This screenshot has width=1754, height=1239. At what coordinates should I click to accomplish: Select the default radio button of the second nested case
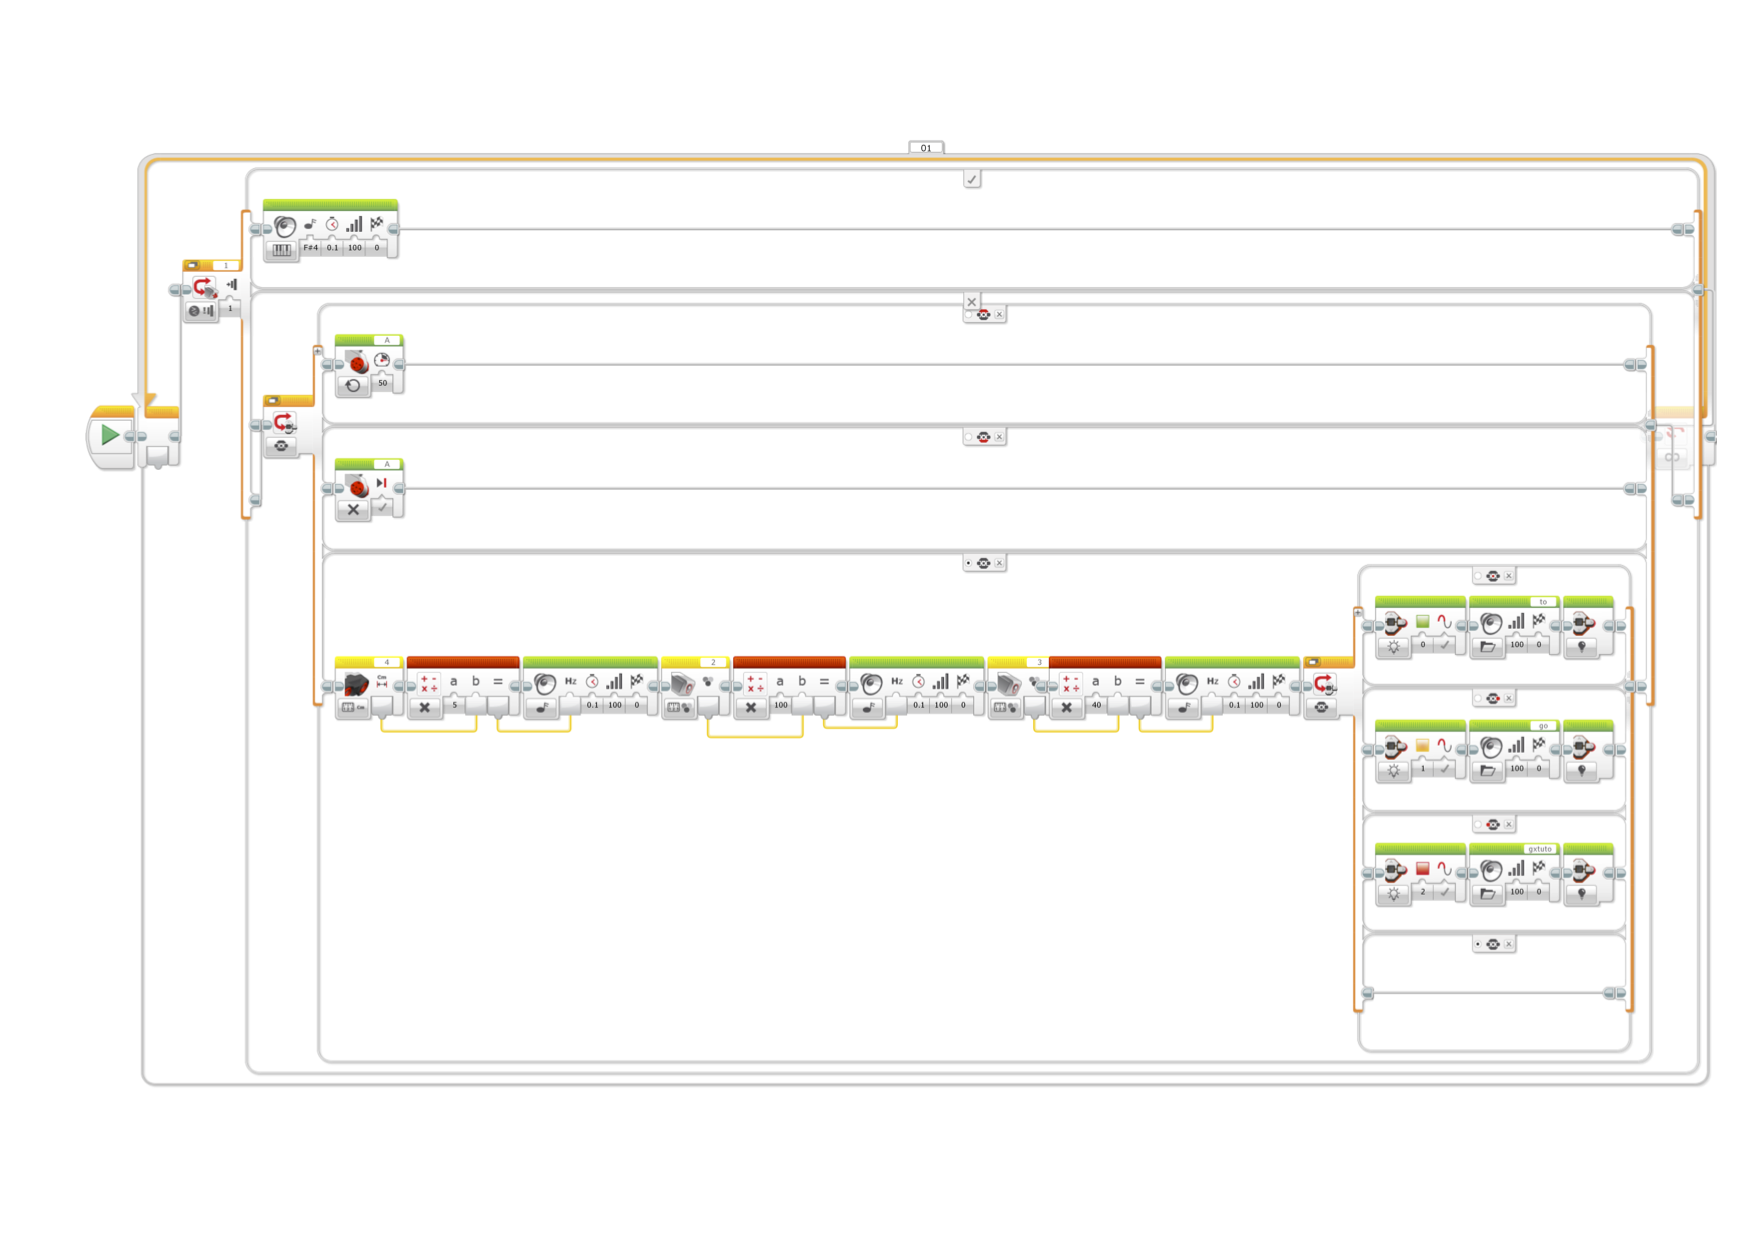click(1478, 698)
